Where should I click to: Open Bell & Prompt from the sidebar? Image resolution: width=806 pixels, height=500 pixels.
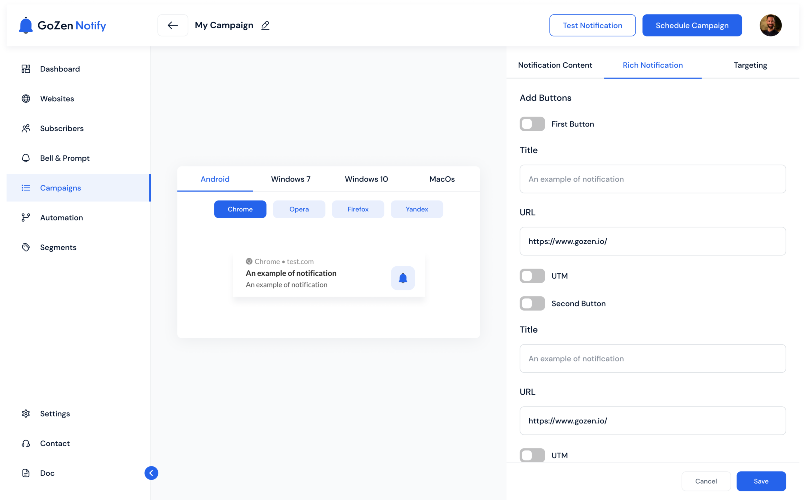point(78,158)
